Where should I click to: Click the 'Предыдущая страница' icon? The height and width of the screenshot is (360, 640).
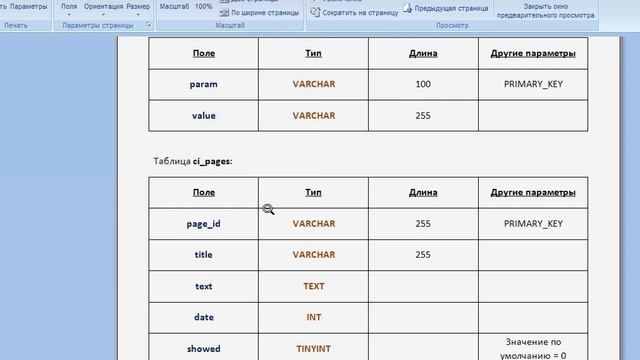click(x=407, y=8)
